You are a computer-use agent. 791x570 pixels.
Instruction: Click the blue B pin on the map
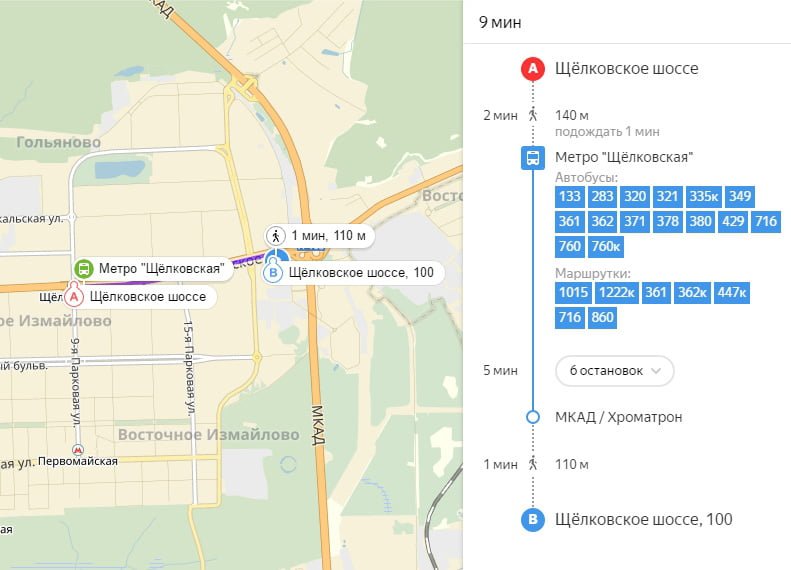[x=273, y=272]
